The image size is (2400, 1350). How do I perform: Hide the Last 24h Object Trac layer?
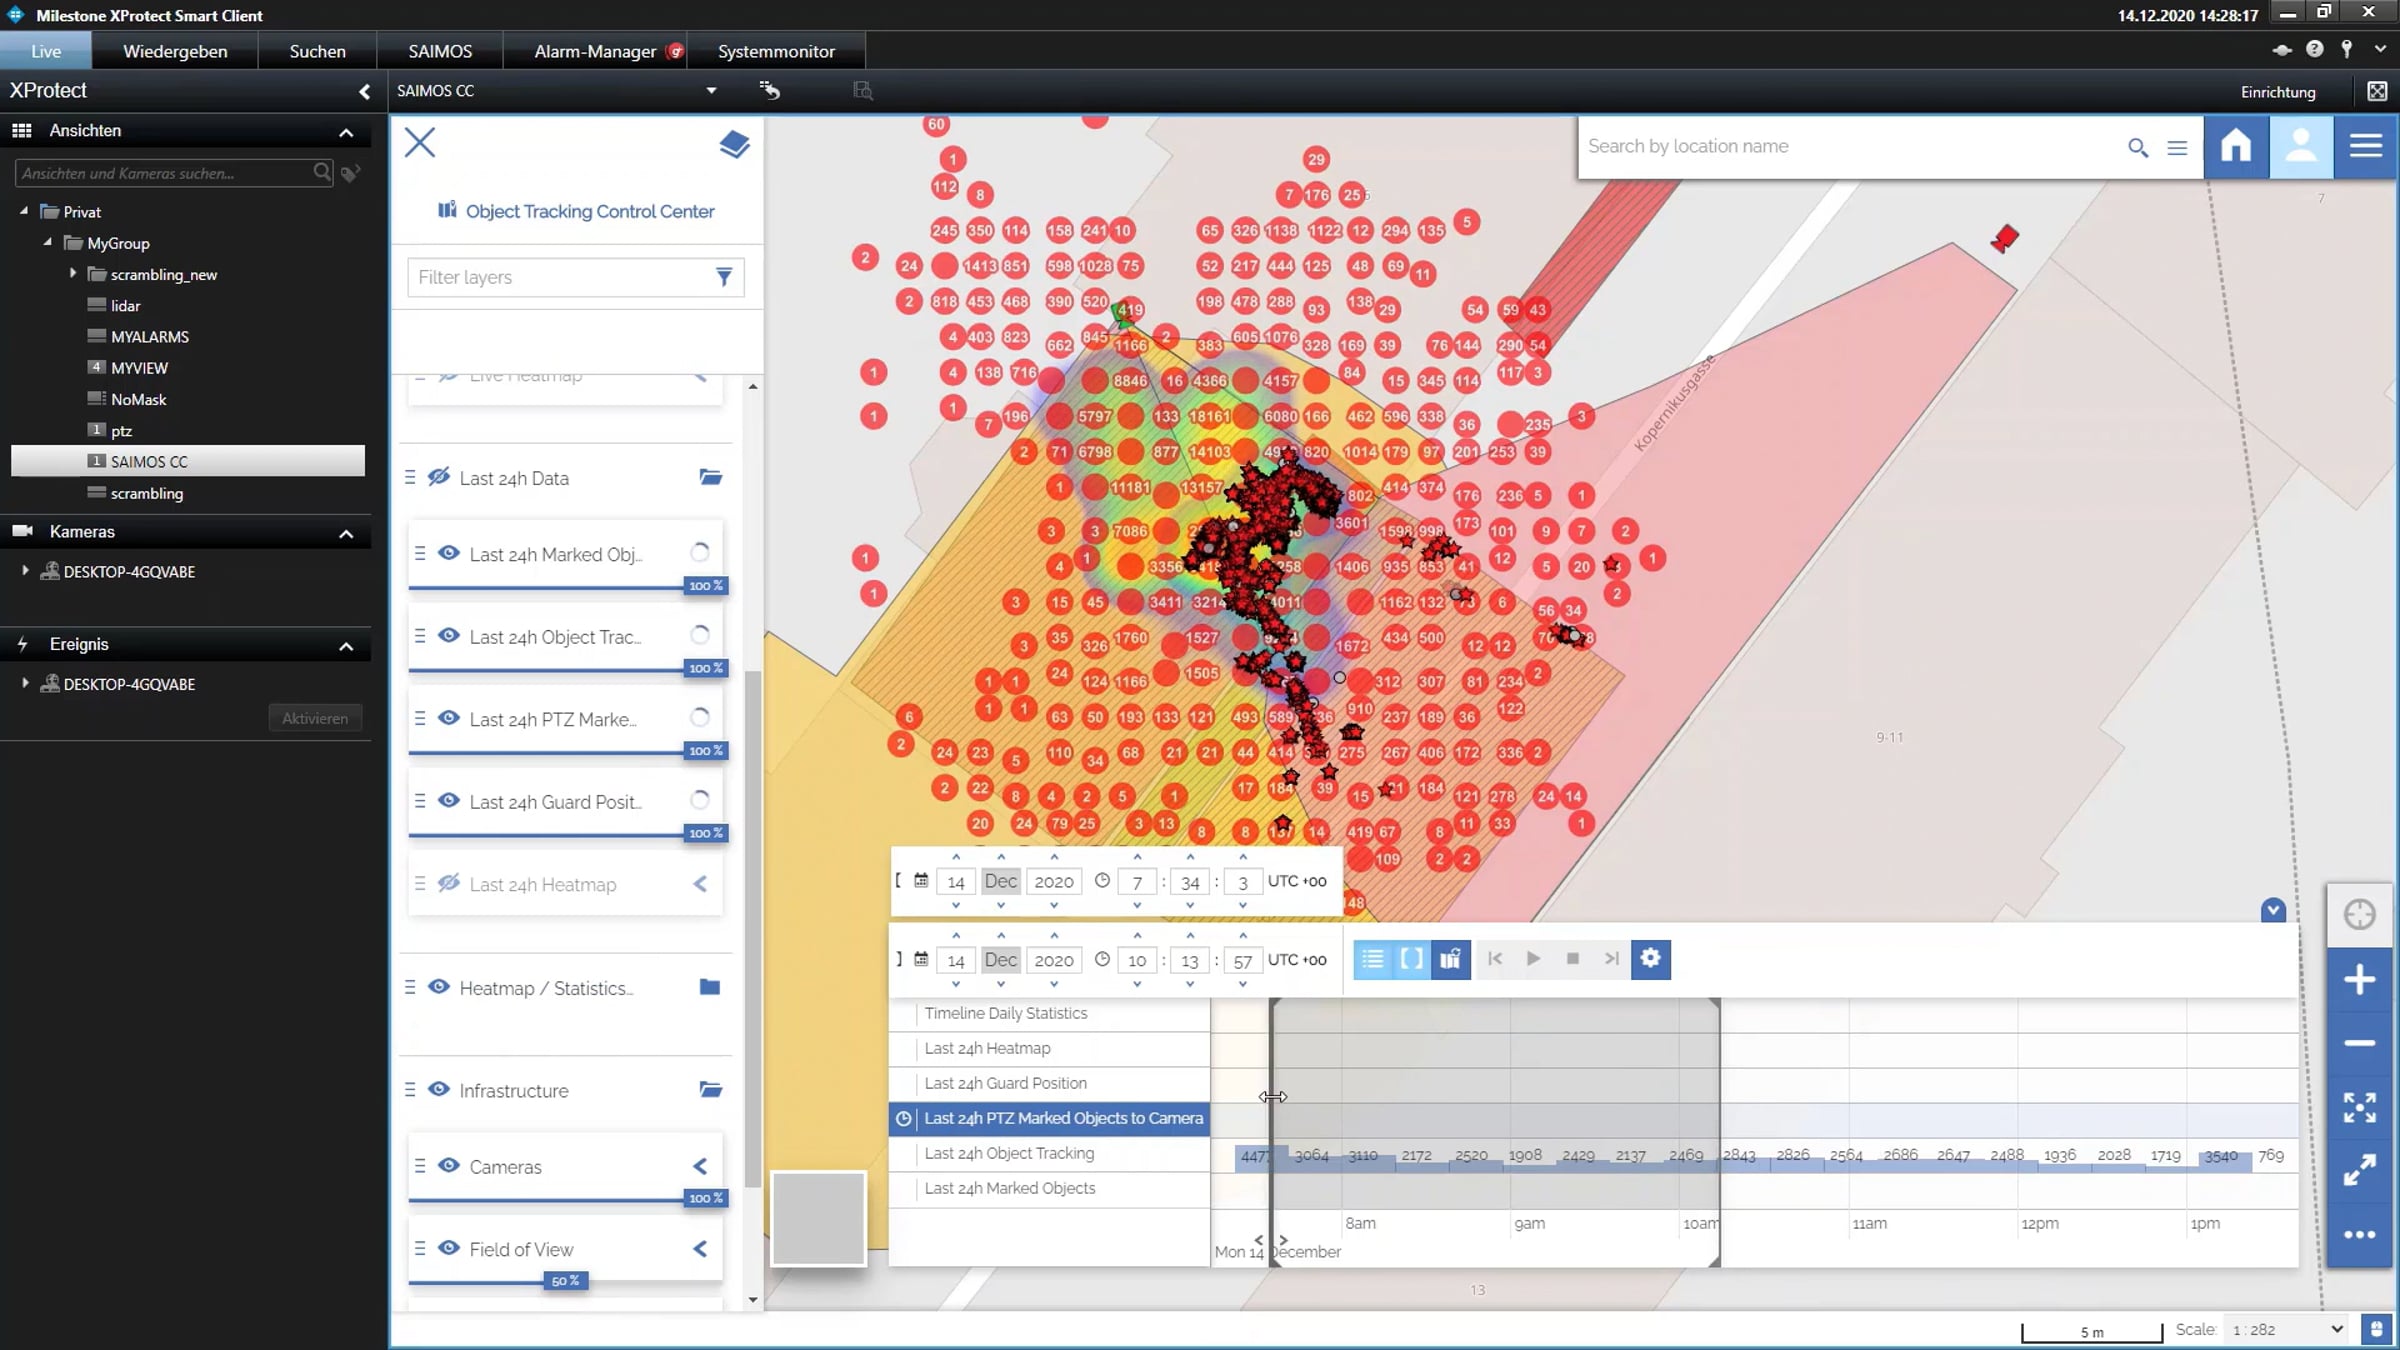coord(449,636)
